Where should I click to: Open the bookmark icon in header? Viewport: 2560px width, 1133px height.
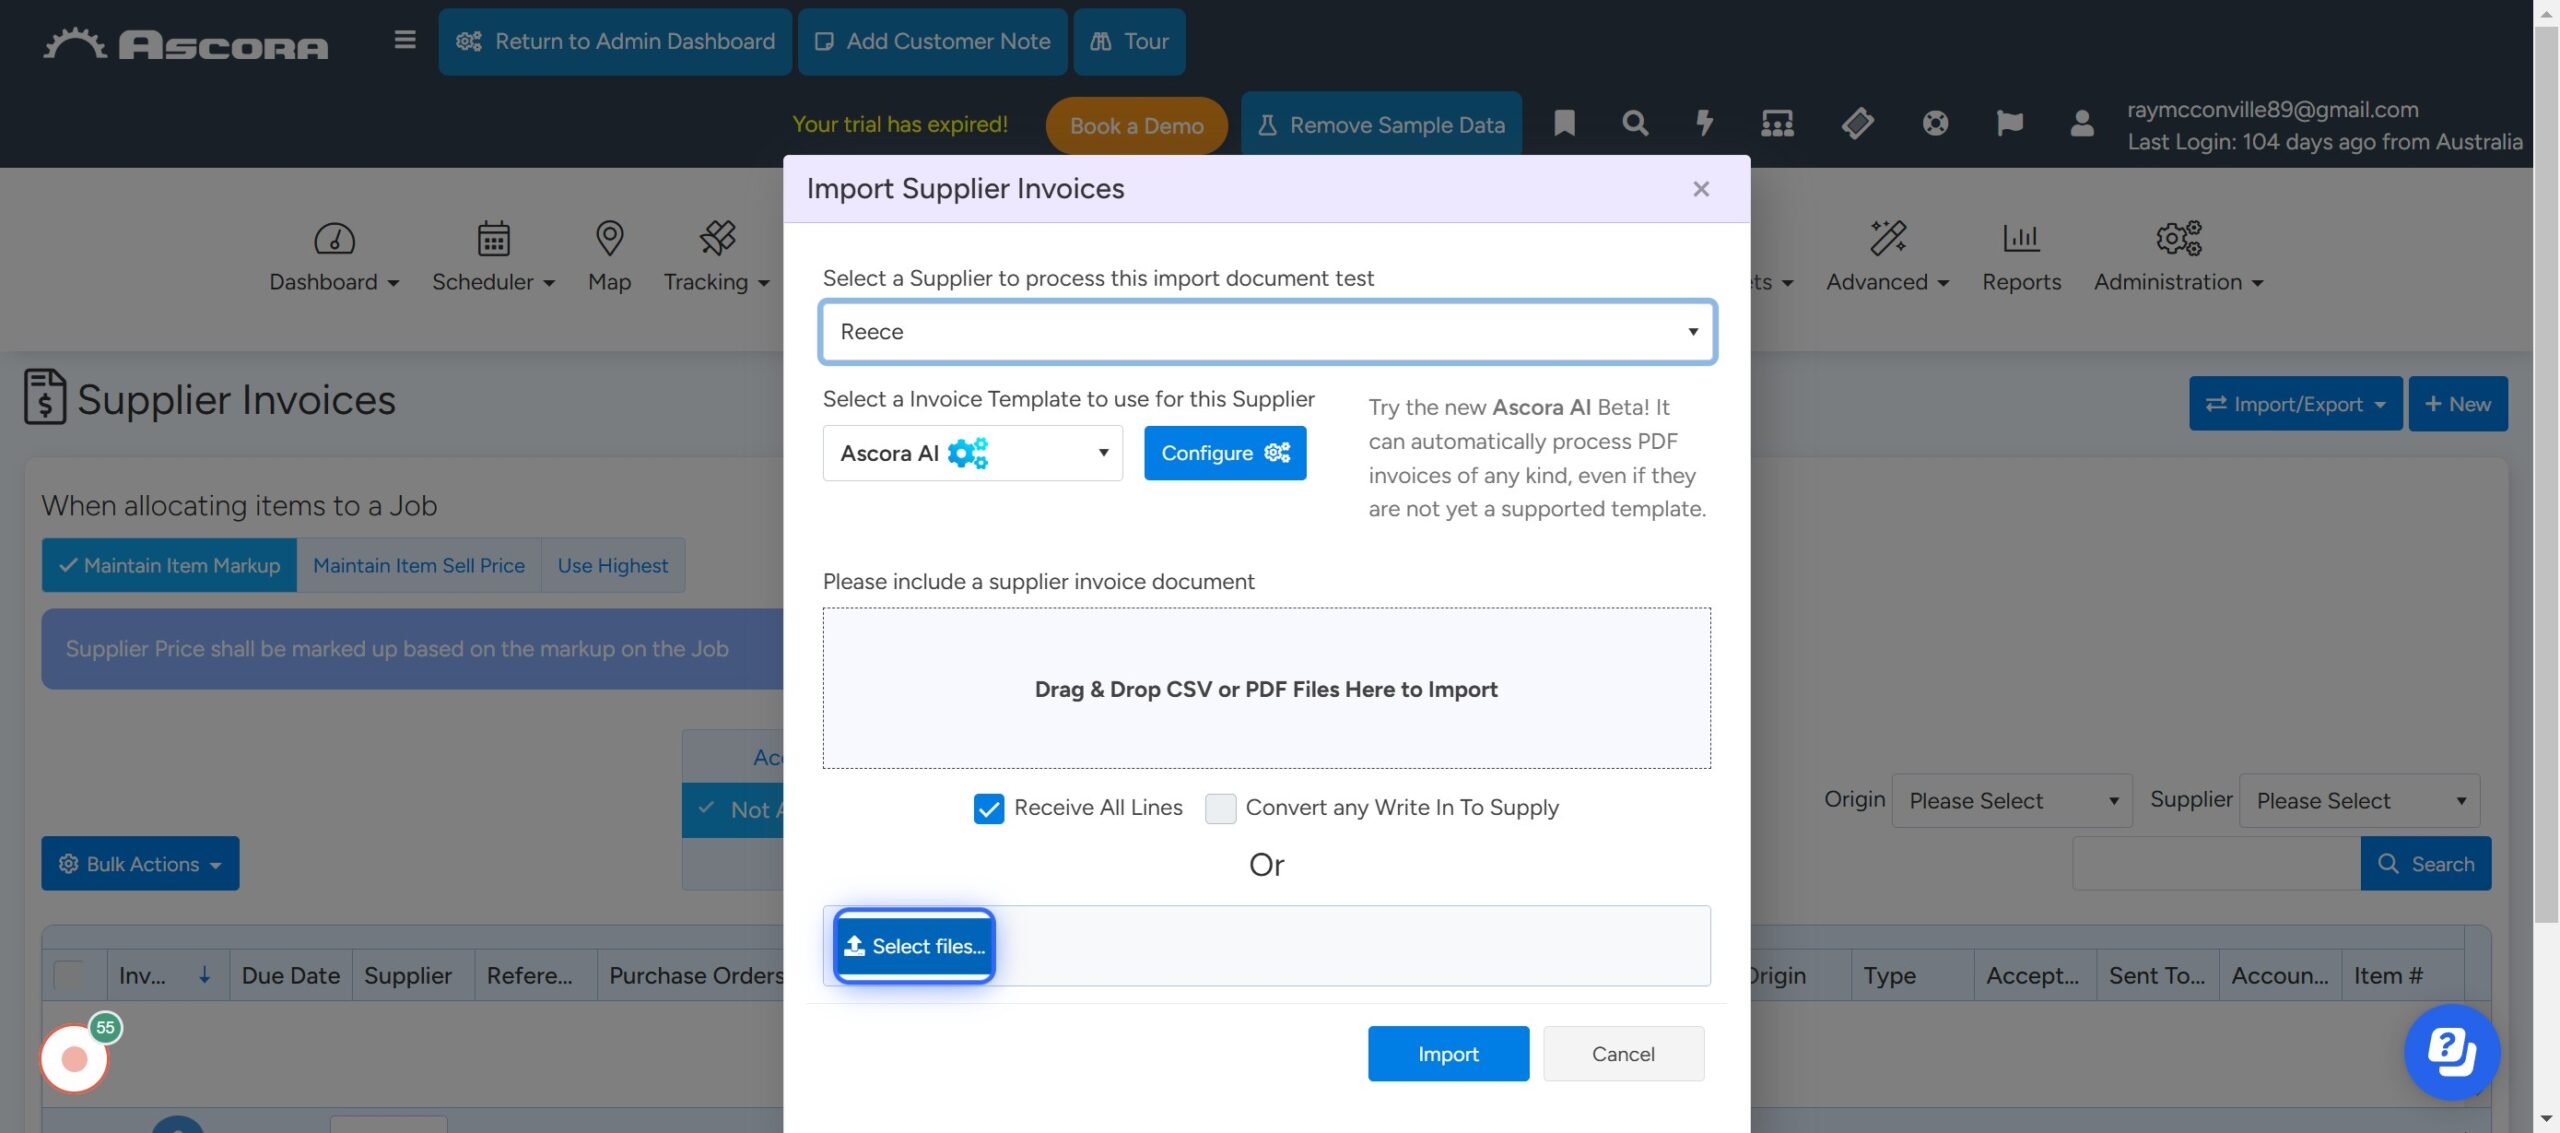pyautogui.click(x=1564, y=123)
